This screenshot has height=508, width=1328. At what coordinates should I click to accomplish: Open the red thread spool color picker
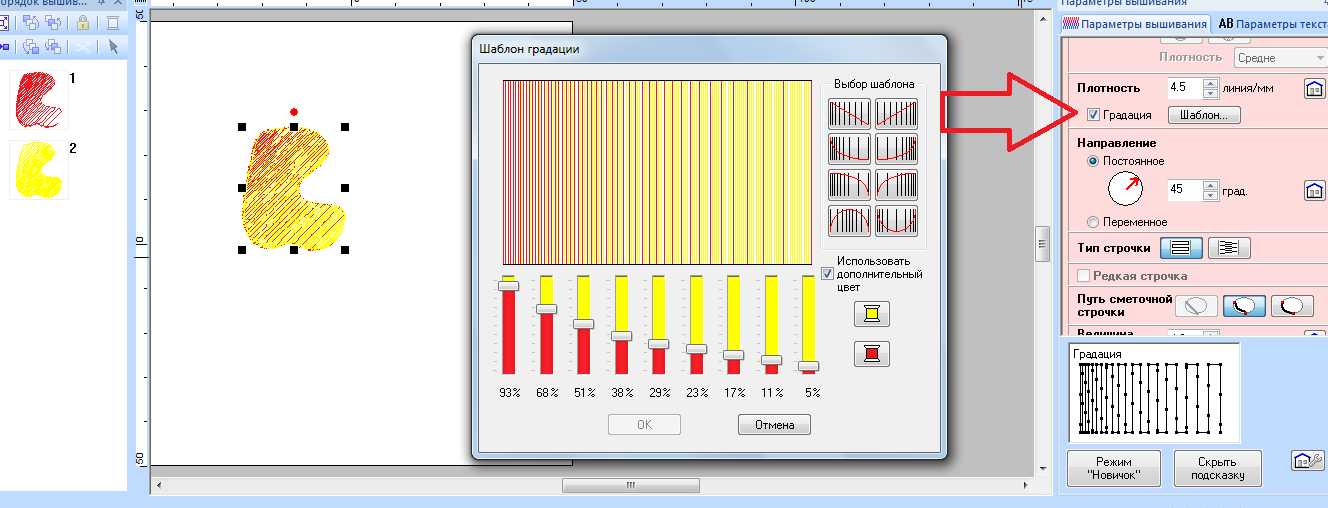click(871, 353)
